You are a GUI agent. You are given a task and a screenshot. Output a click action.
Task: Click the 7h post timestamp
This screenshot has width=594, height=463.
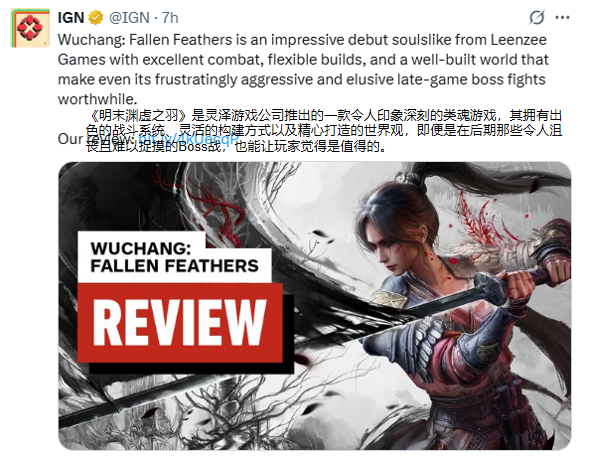170,18
